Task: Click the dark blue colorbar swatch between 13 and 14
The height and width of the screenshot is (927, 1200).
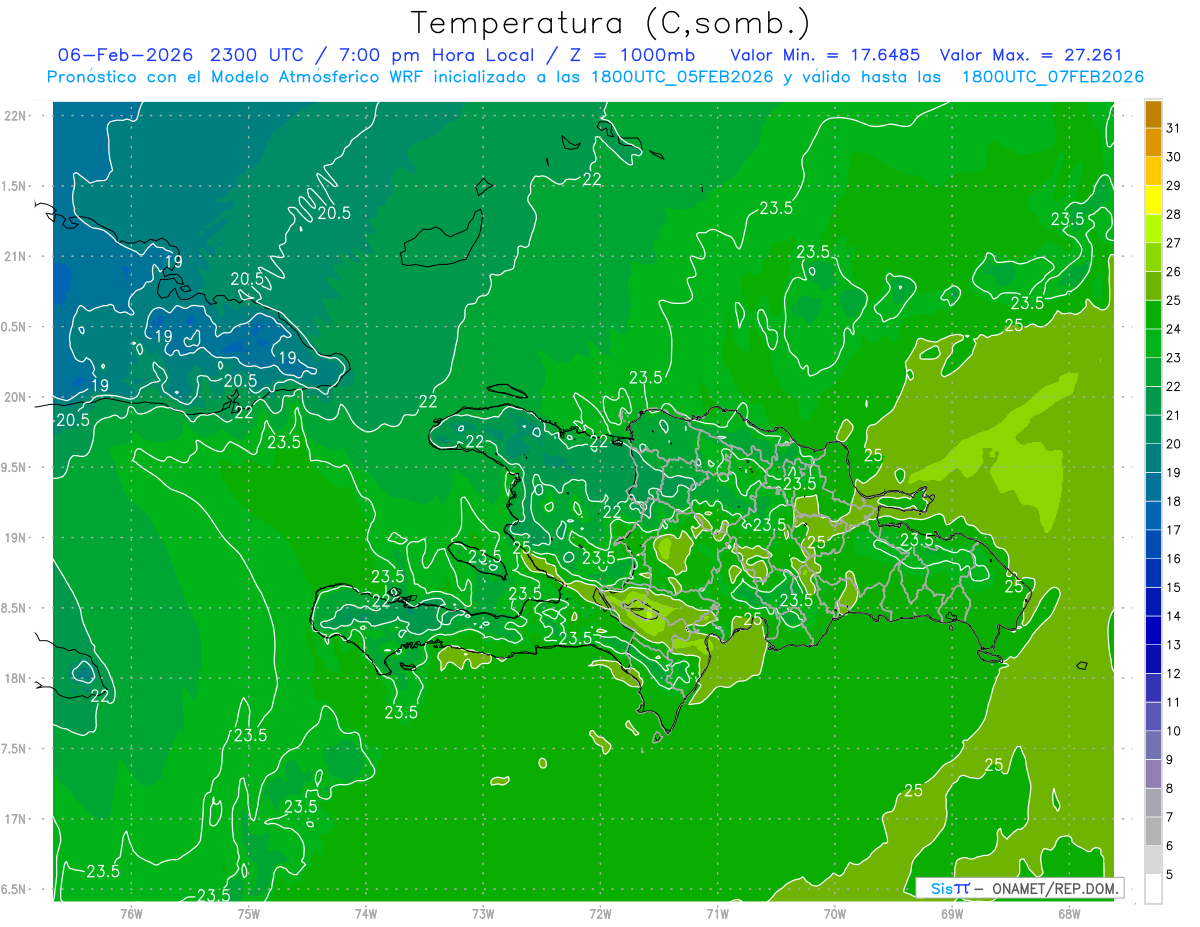Action: 1153,630
